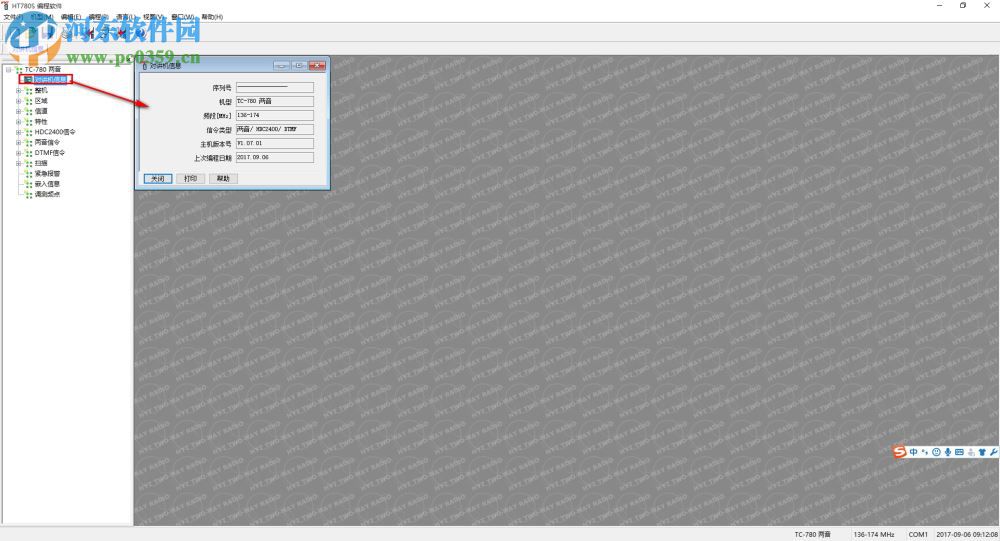Click the Sogou S logo icon
Screen dimensions: 1000x541
point(899,452)
